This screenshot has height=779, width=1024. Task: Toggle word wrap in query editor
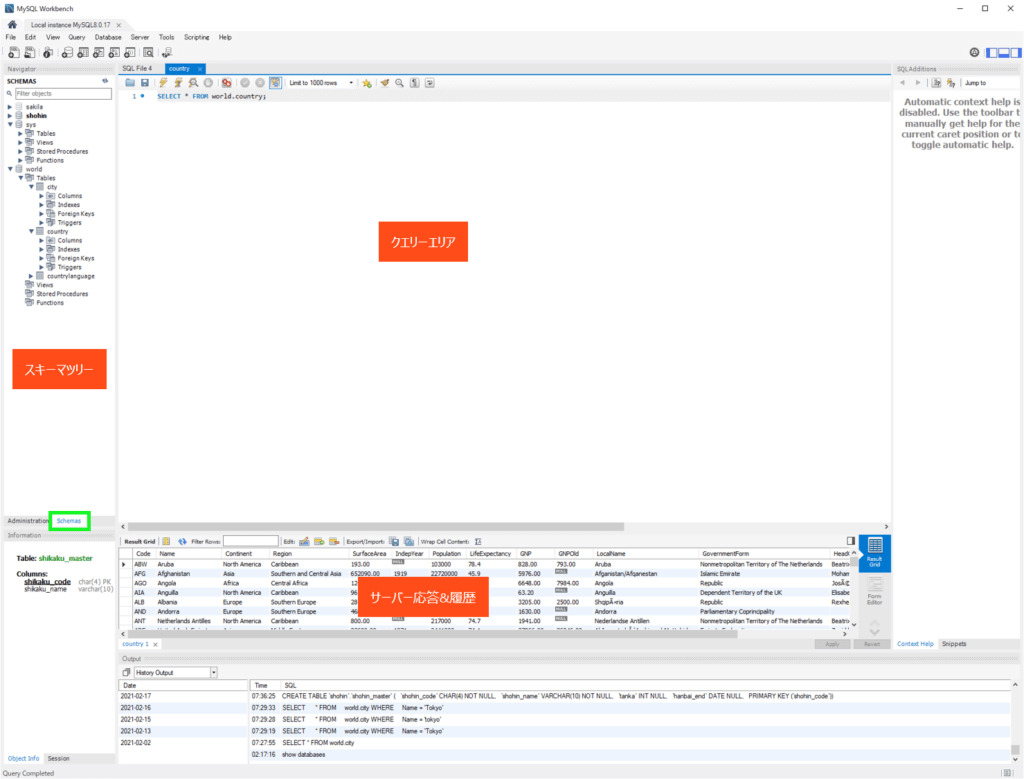pyautogui.click(x=430, y=83)
